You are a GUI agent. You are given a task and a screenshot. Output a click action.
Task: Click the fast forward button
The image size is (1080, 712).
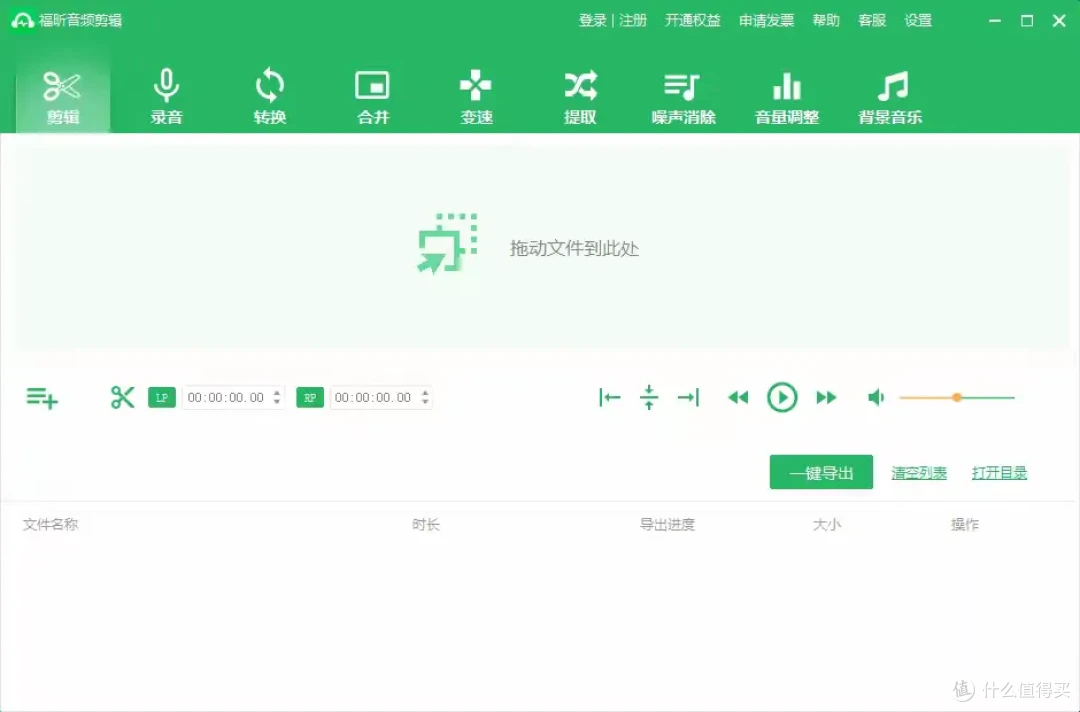[826, 397]
